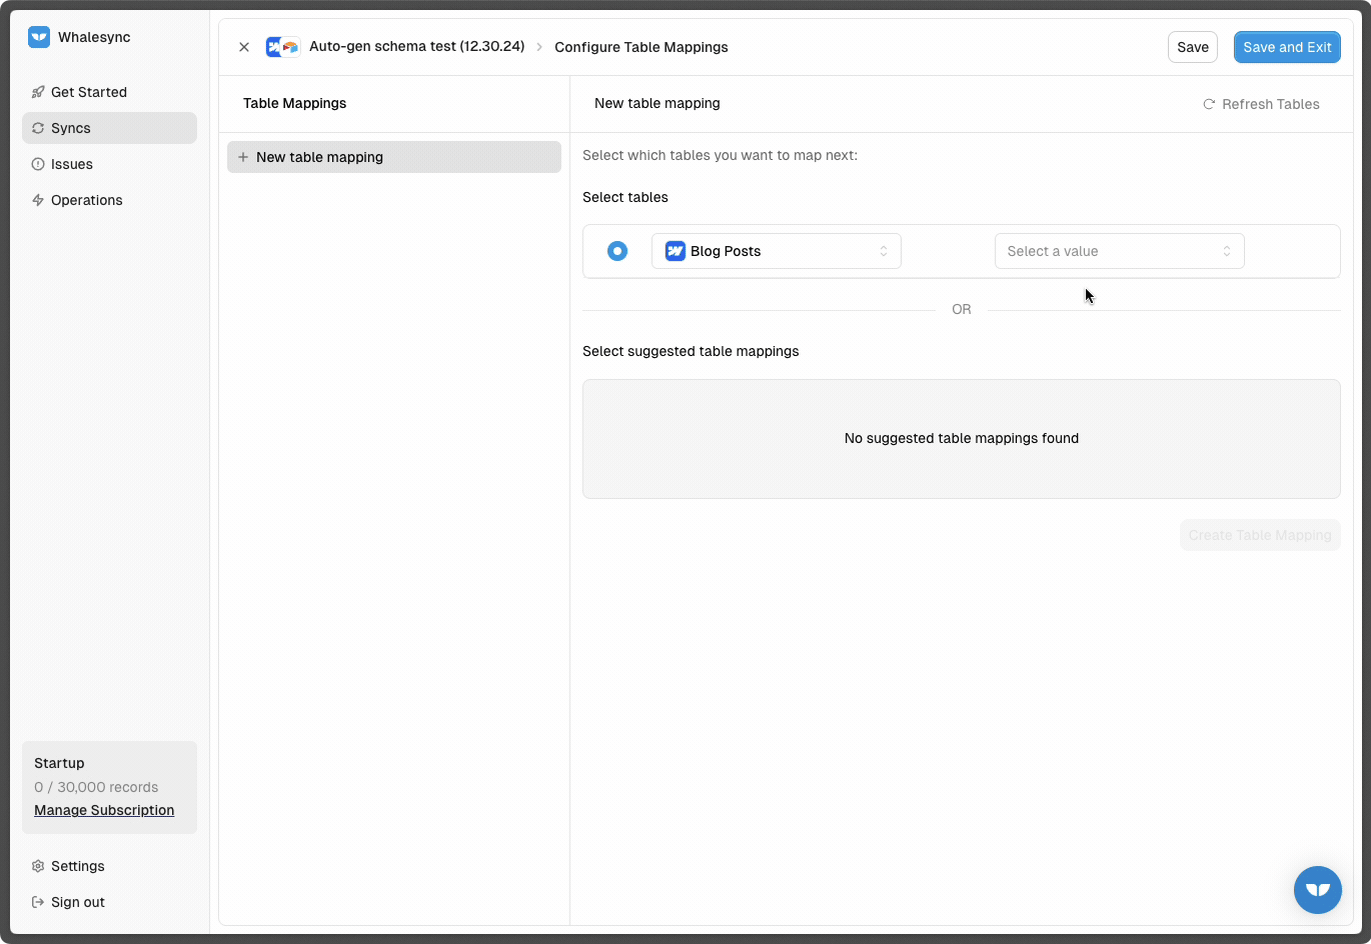Click No suggested table mappings found text
Screen dimensions: 1371x944
(x=961, y=438)
